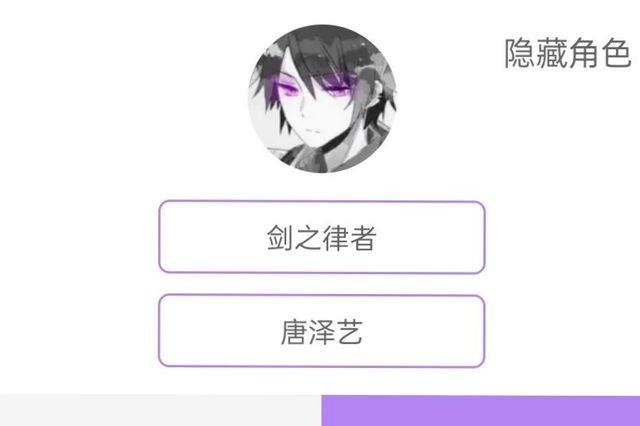Click the 律 character in the first option

tap(336, 238)
